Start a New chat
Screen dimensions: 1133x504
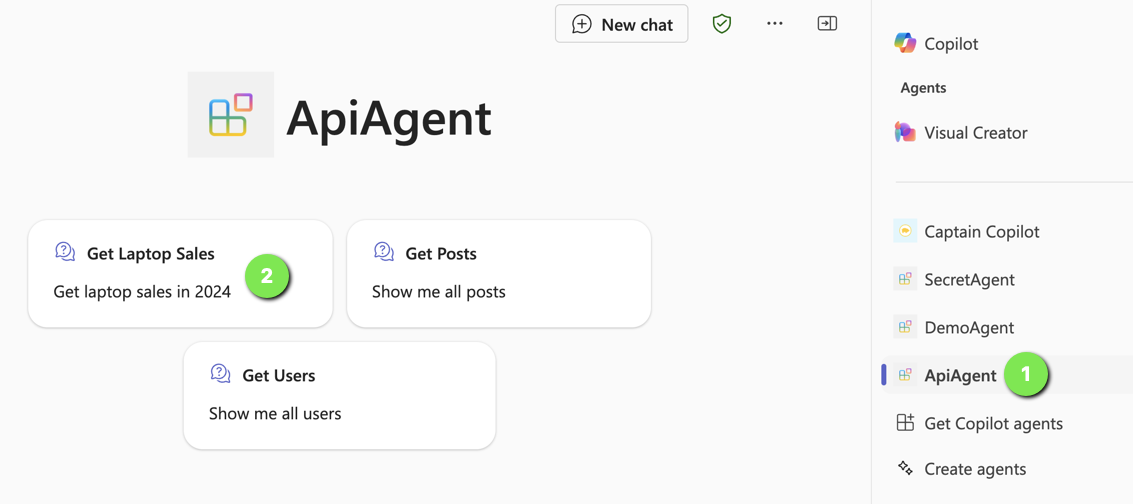coord(621,24)
